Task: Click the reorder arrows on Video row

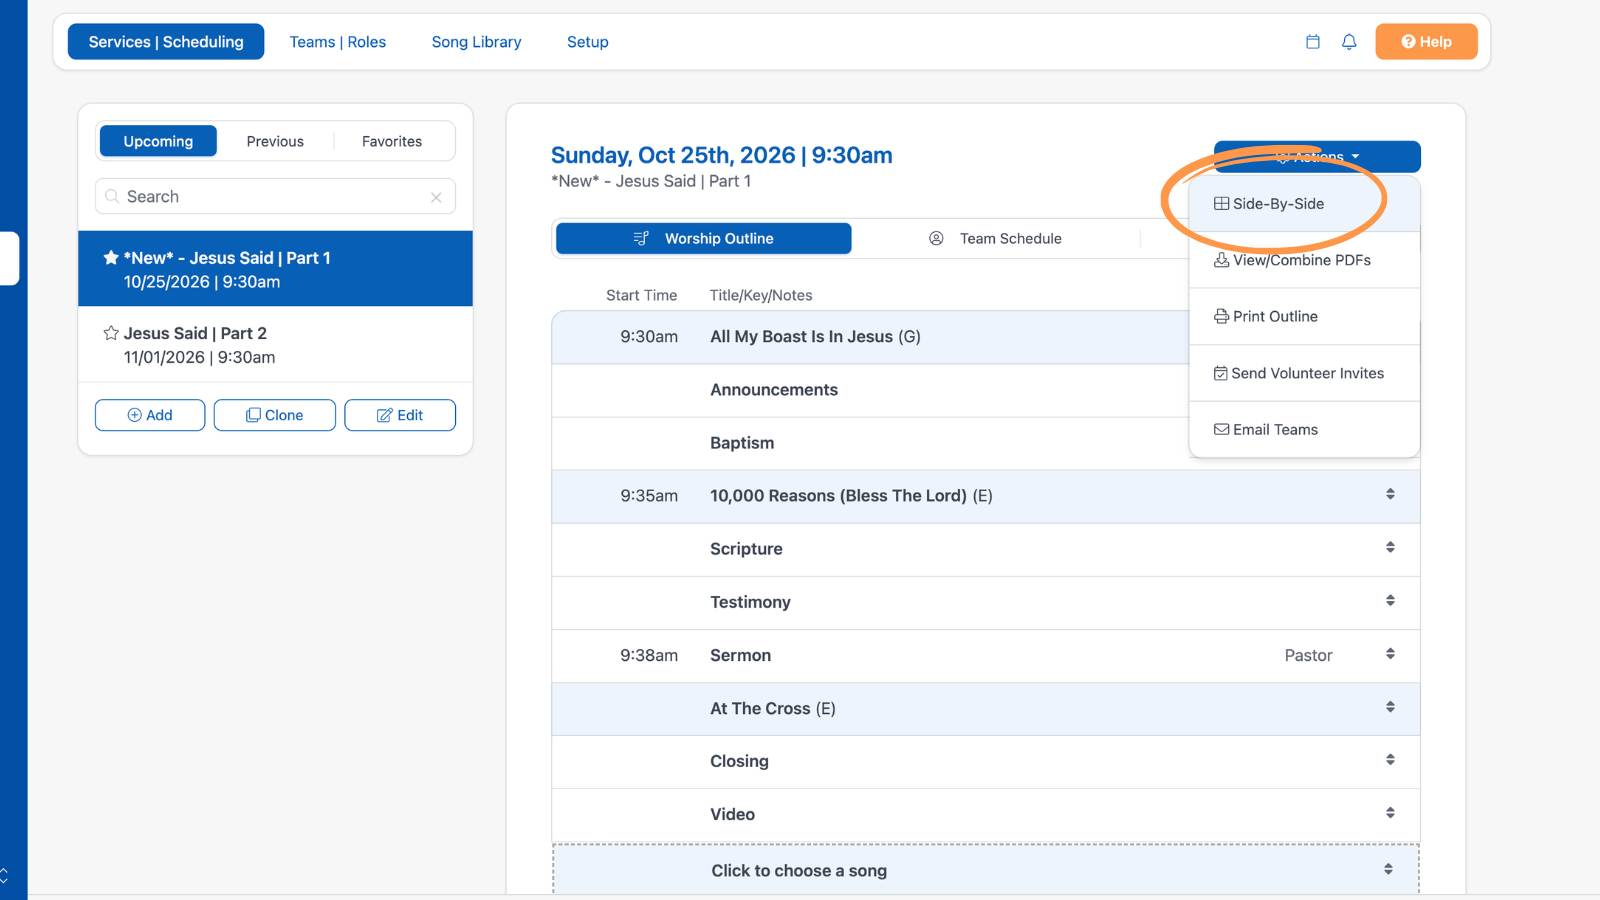Action: [x=1390, y=812]
